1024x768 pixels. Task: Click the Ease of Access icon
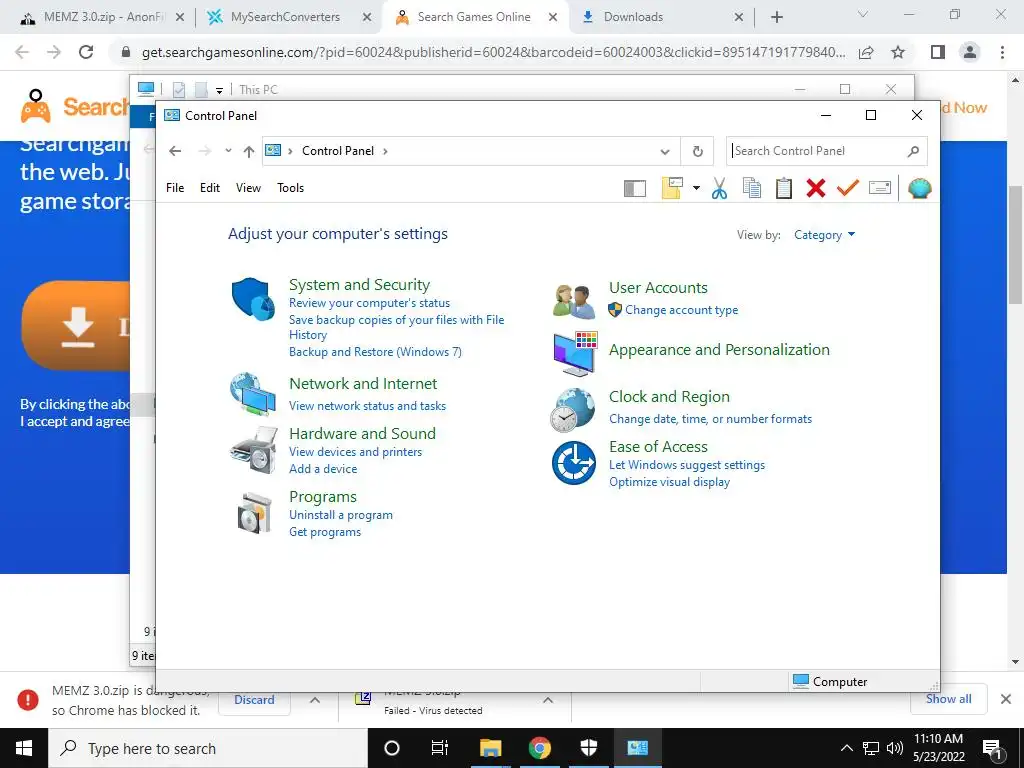[x=573, y=463]
